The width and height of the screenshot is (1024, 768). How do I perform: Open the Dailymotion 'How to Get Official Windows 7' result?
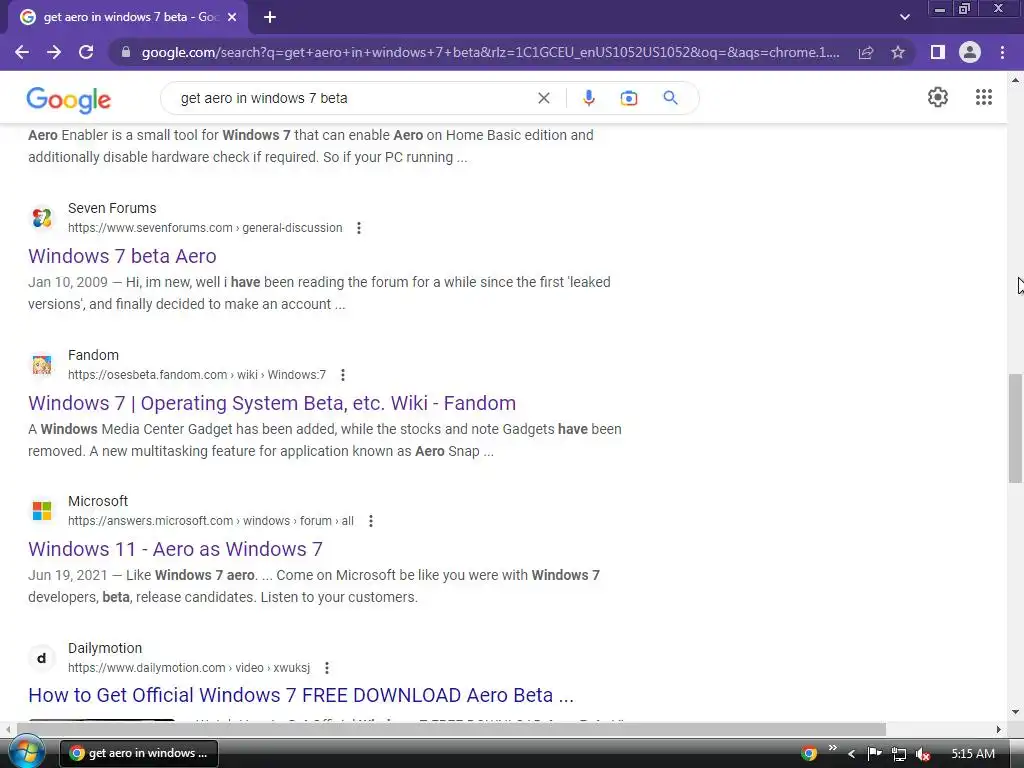(x=301, y=696)
